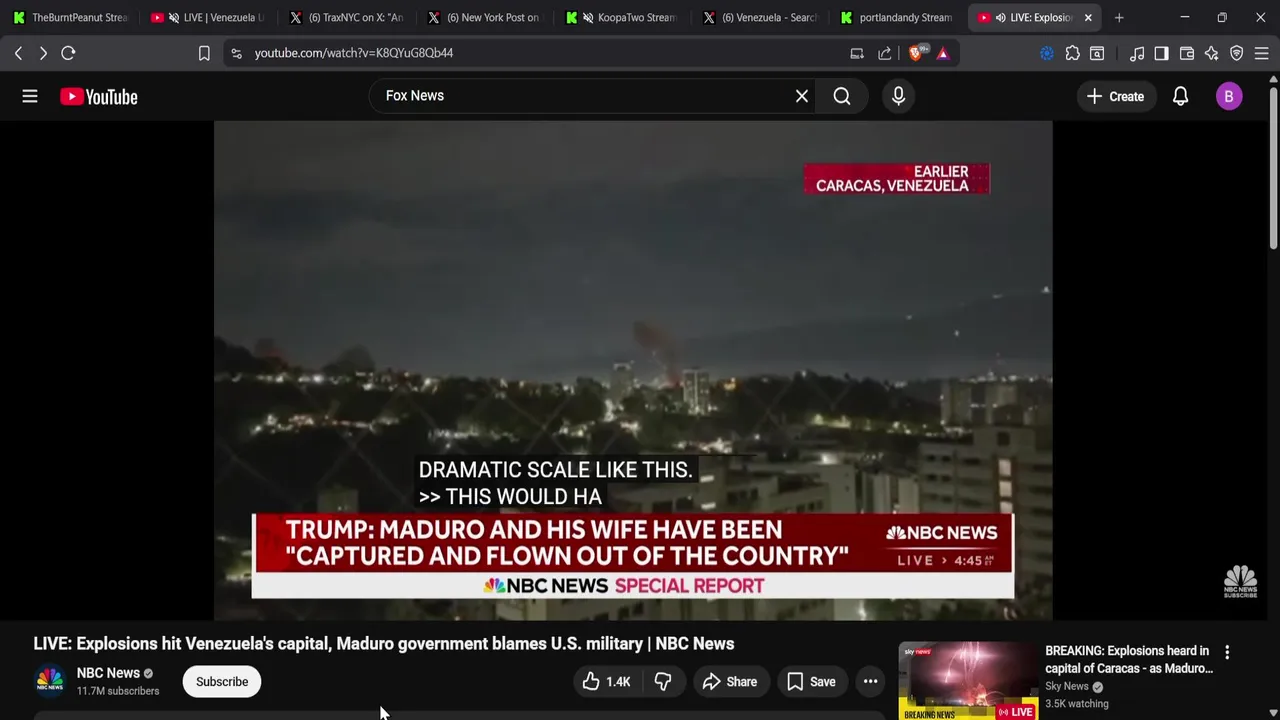Clear the Fox News search text
Screen dimensions: 1280x720
(801, 96)
